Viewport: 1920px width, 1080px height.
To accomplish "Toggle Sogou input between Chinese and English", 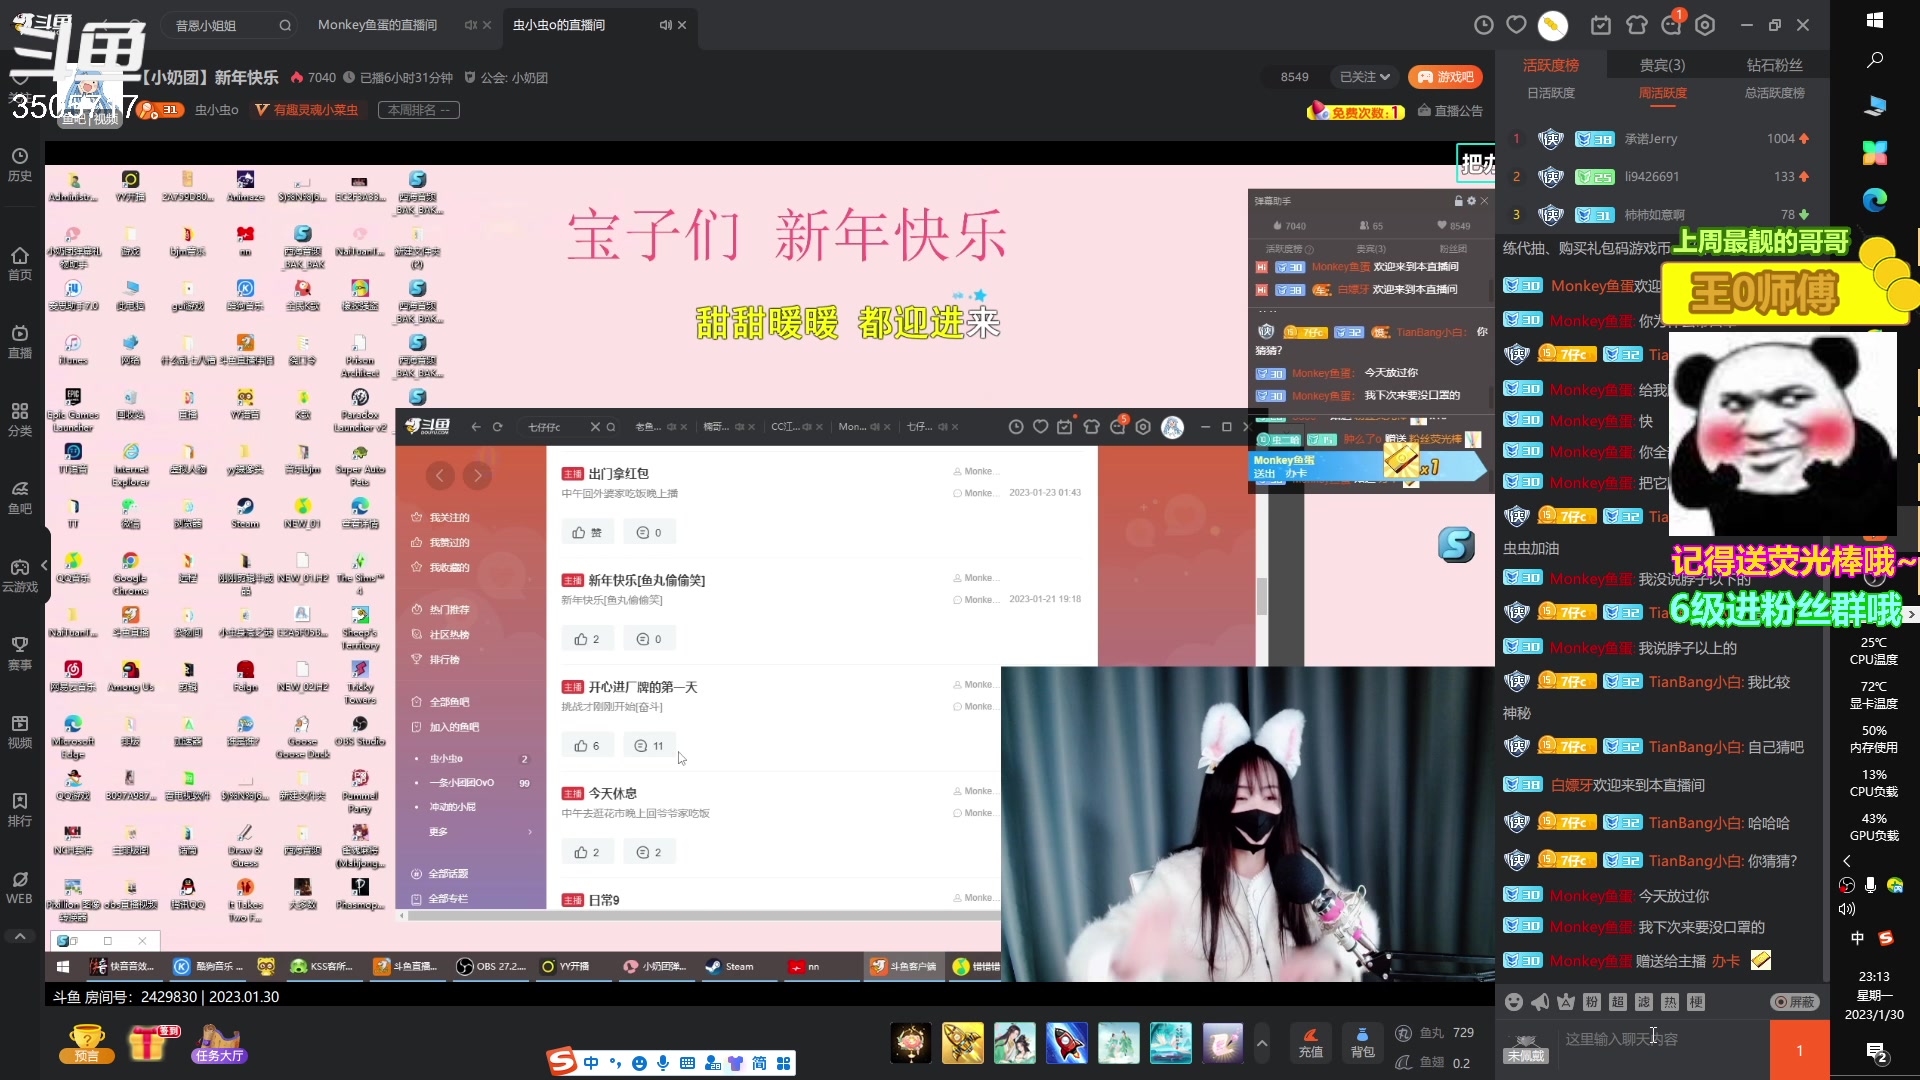I will click(x=590, y=1062).
